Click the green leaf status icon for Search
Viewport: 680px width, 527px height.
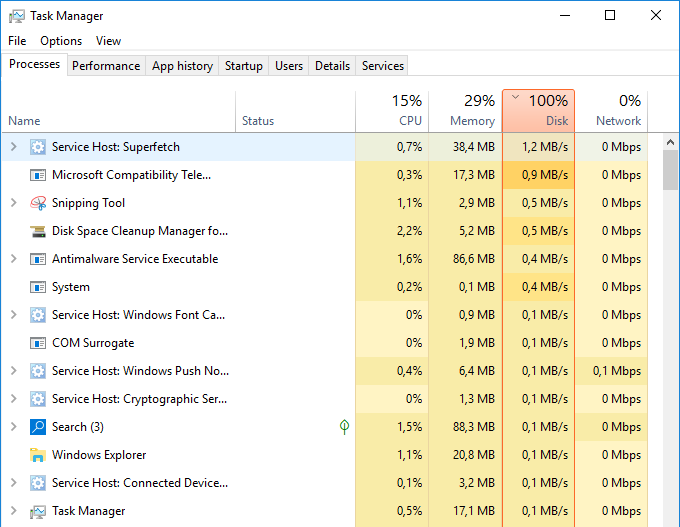coord(344,427)
